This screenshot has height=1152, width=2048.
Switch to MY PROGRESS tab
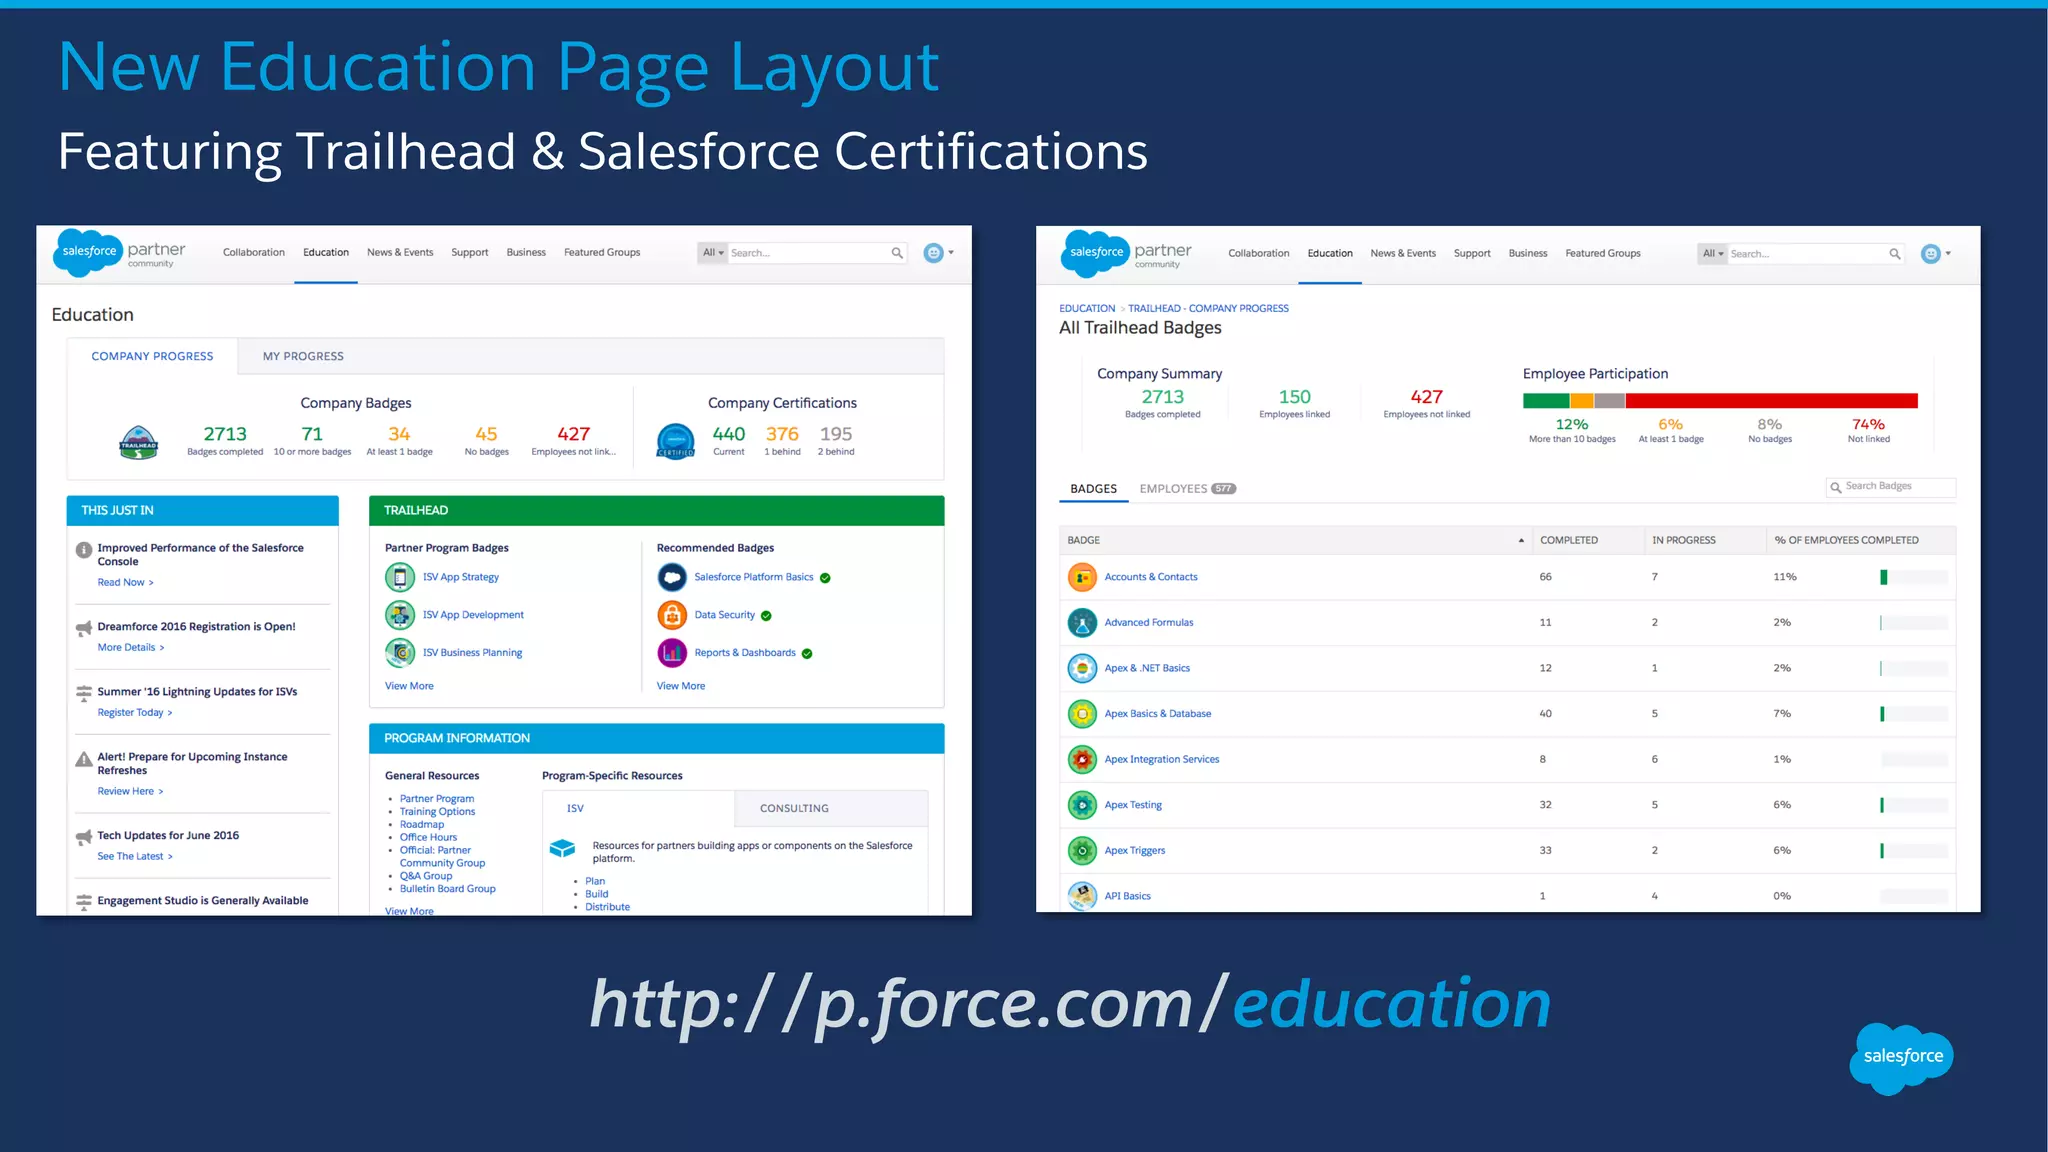303,356
